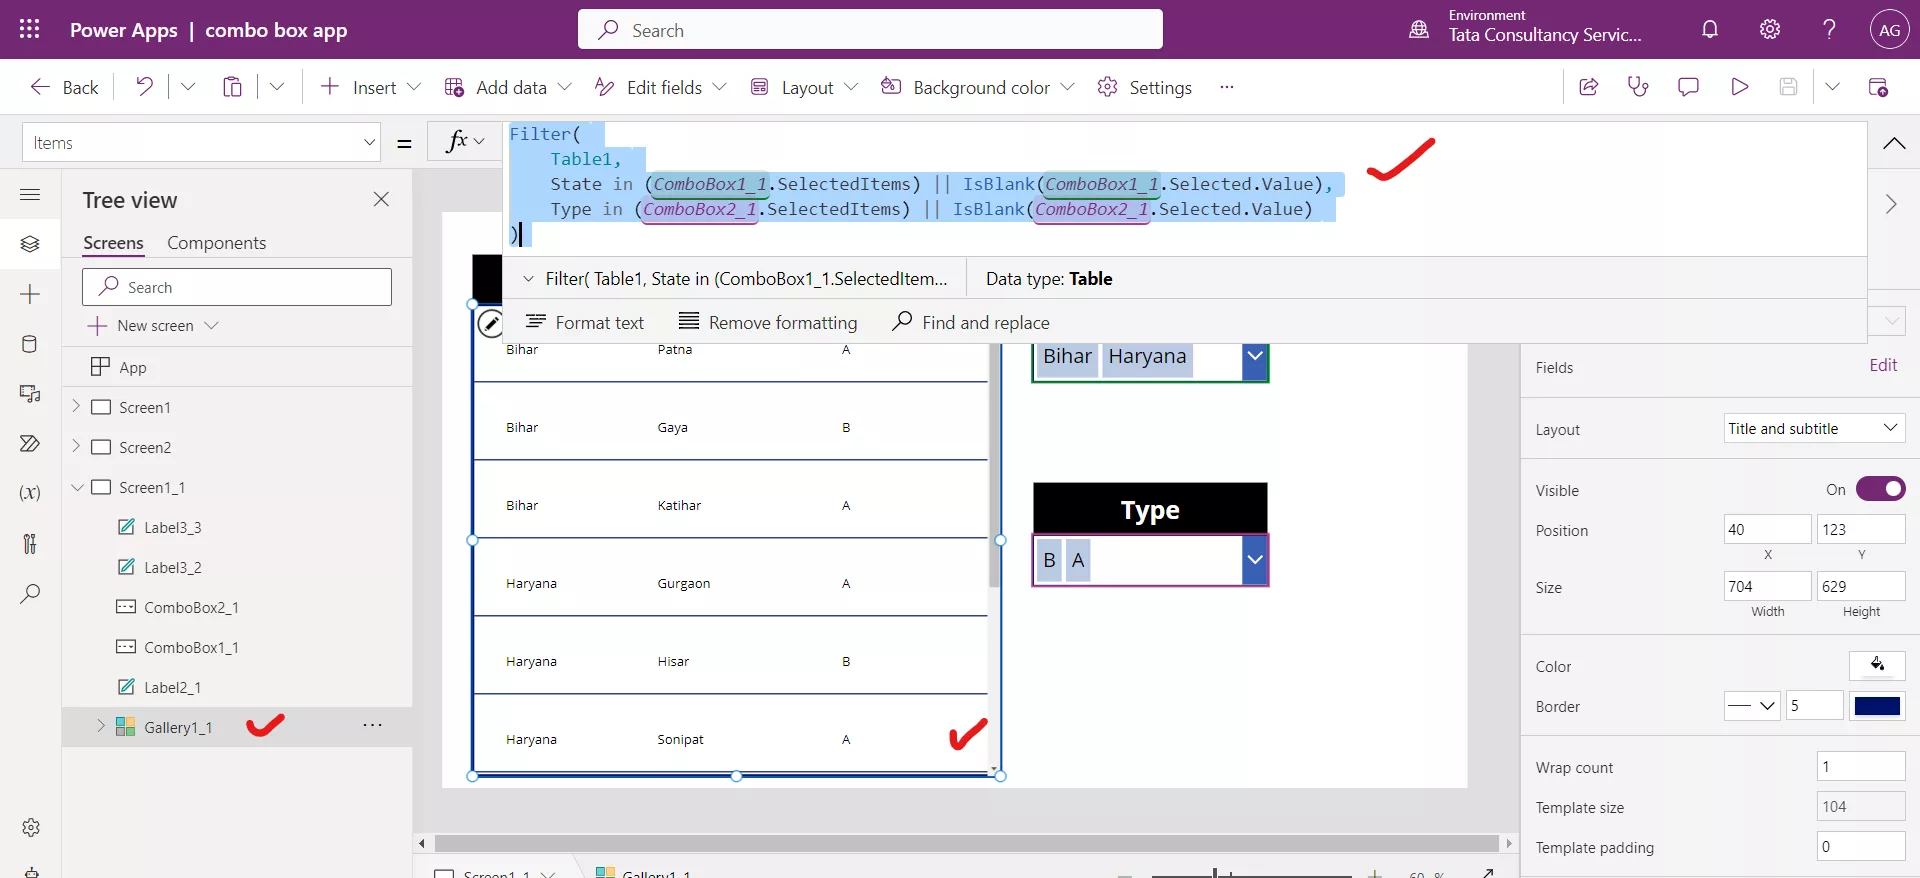Collapse Screen1_1 in tree view
Screen dimensions: 1920x878
click(x=76, y=487)
